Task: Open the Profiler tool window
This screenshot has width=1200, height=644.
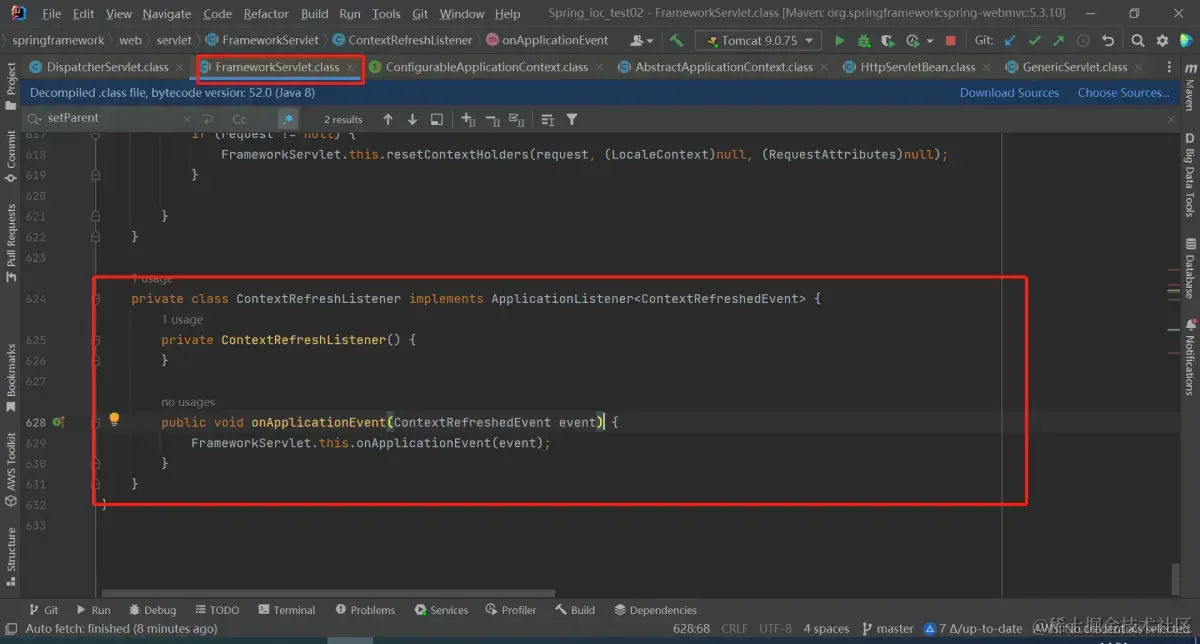Action: click(511, 610)
